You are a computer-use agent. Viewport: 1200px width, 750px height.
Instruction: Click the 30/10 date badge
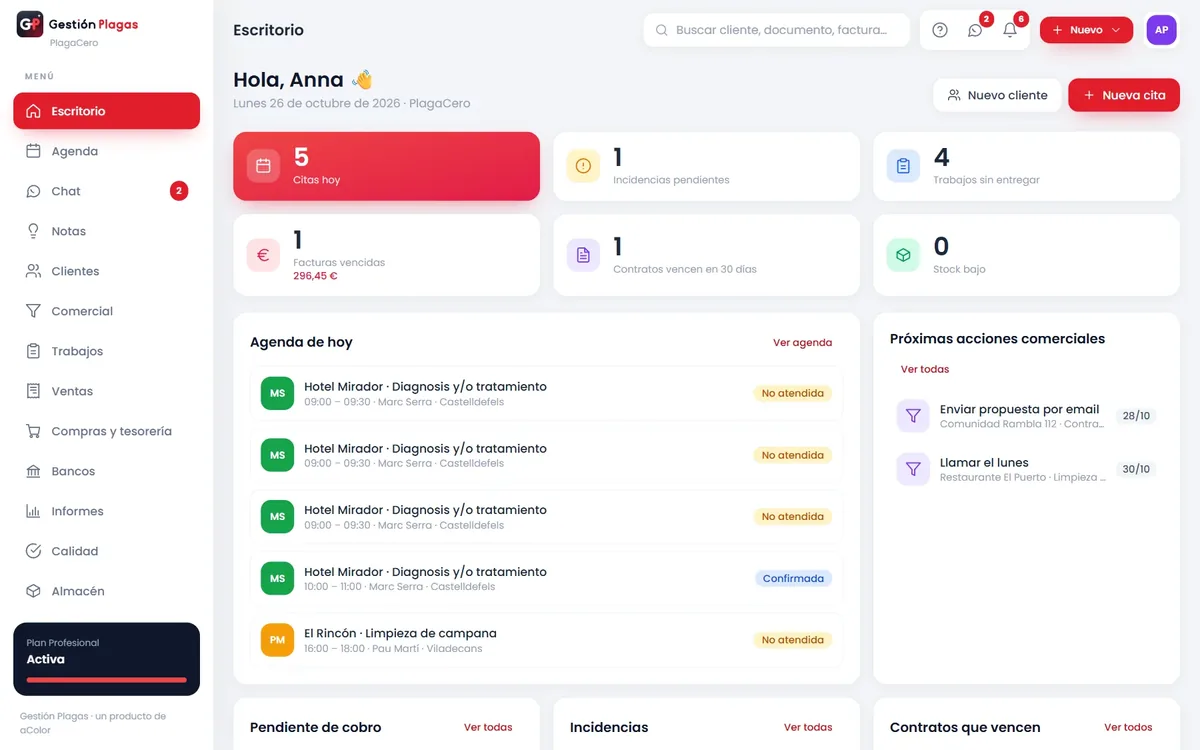click(x=1136, y=469)
